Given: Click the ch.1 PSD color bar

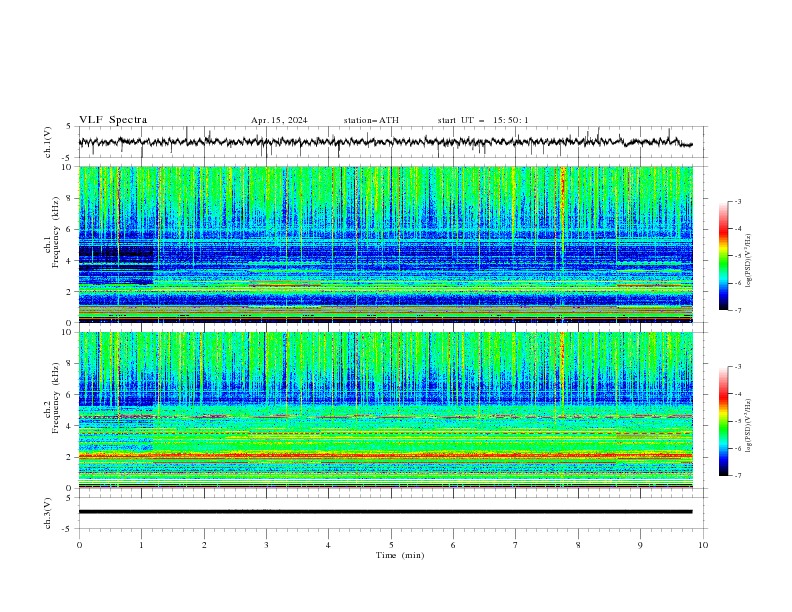Looking at the screenshot, I should tap(723, 256).
